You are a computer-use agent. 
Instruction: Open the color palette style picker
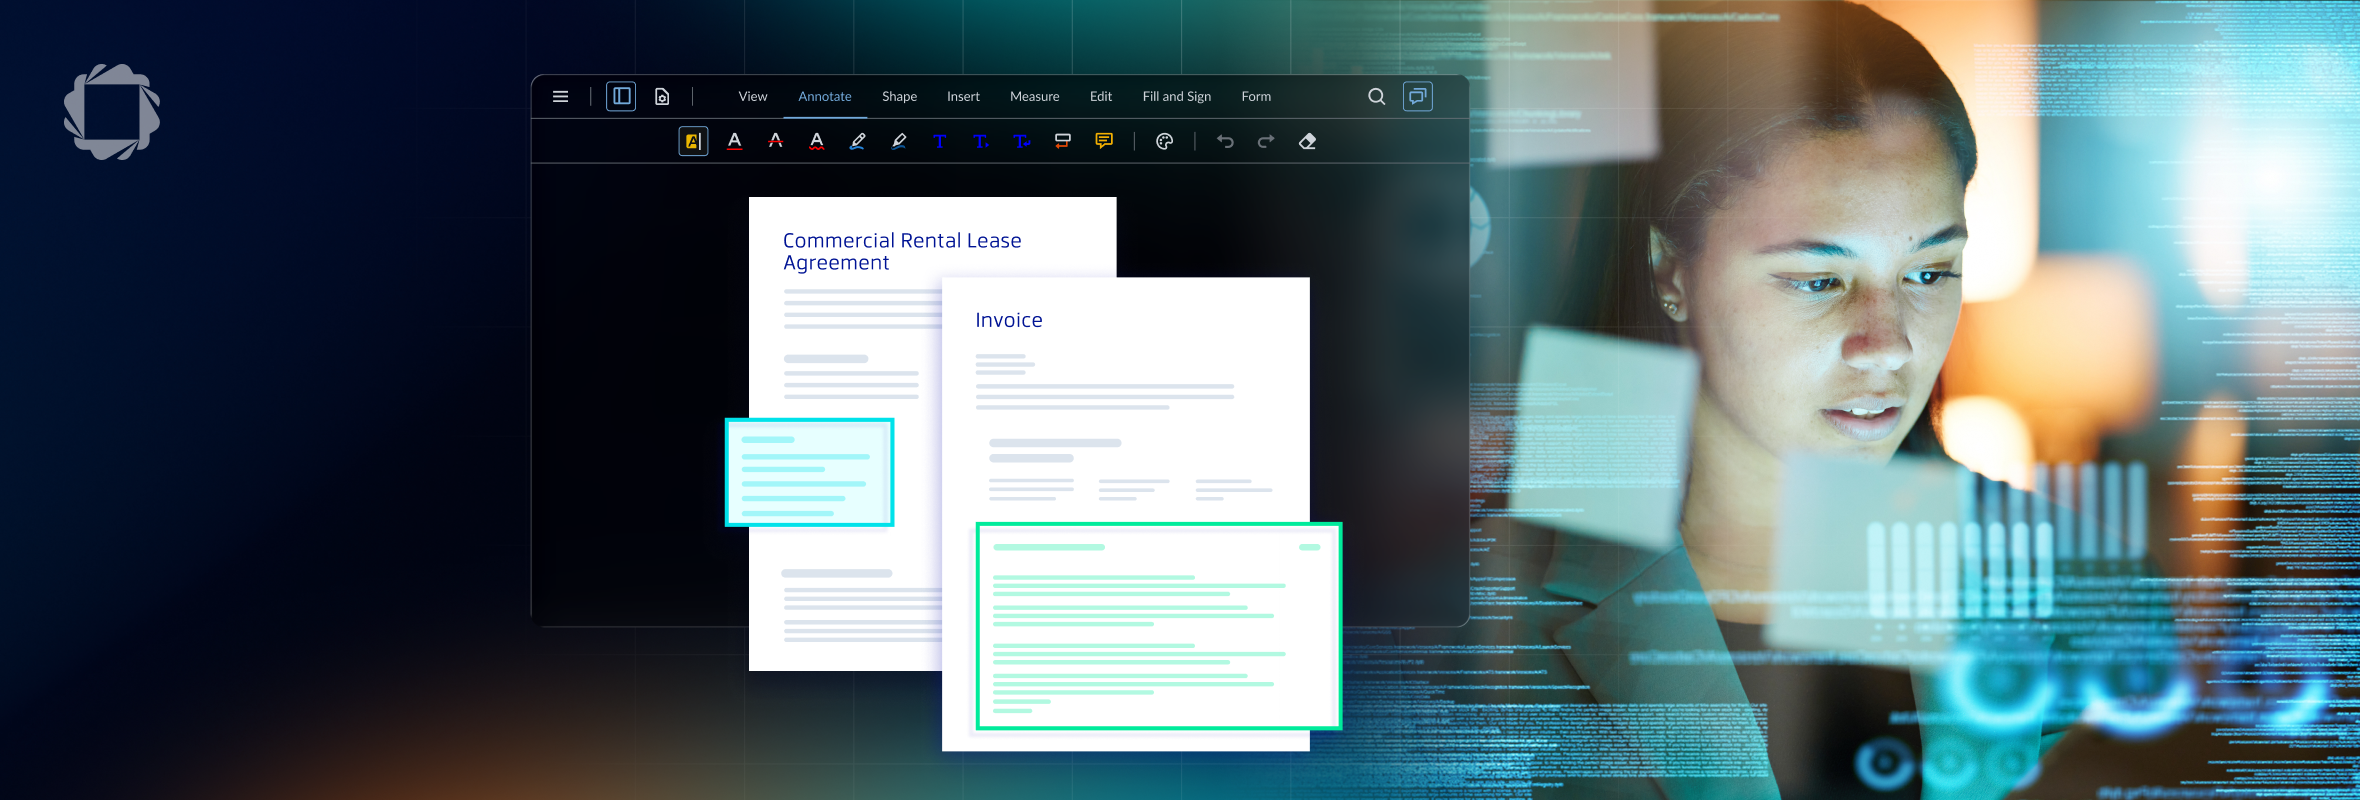click(1164, 142)
